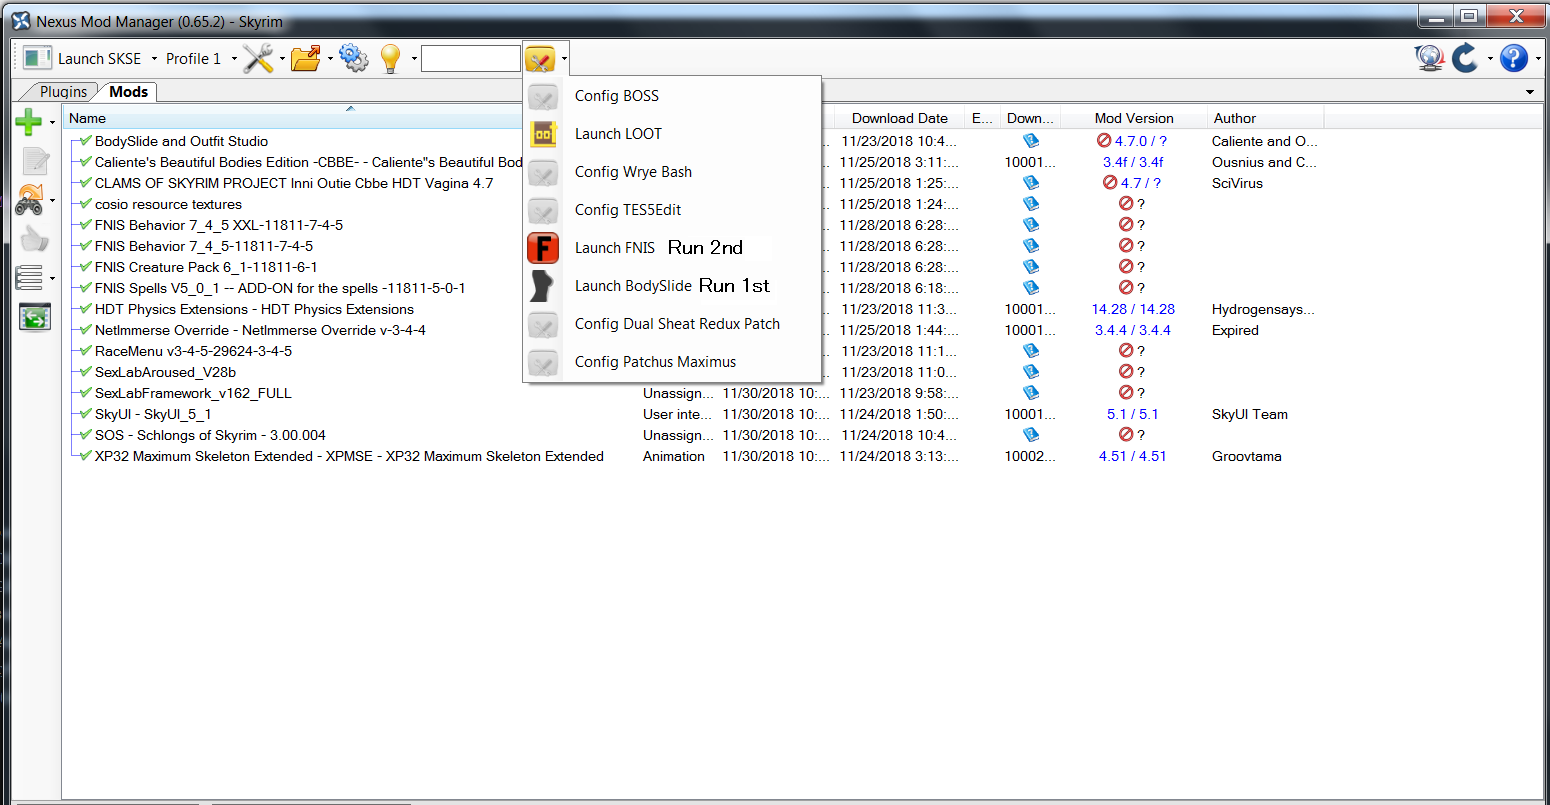Sort by the Name column header
The image size is (1550, 805).
tap(350, 118)
